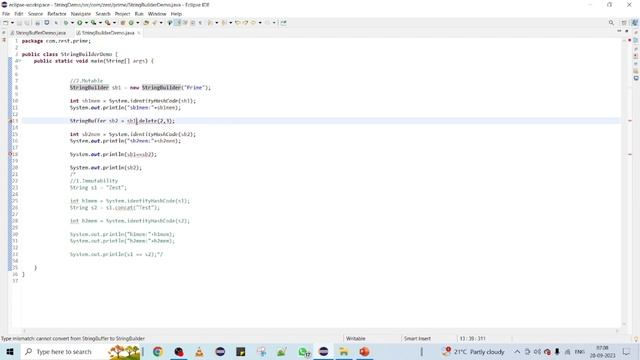Open the Navigate menu
This screenshot has width=640, height=360.
point(81,14)
